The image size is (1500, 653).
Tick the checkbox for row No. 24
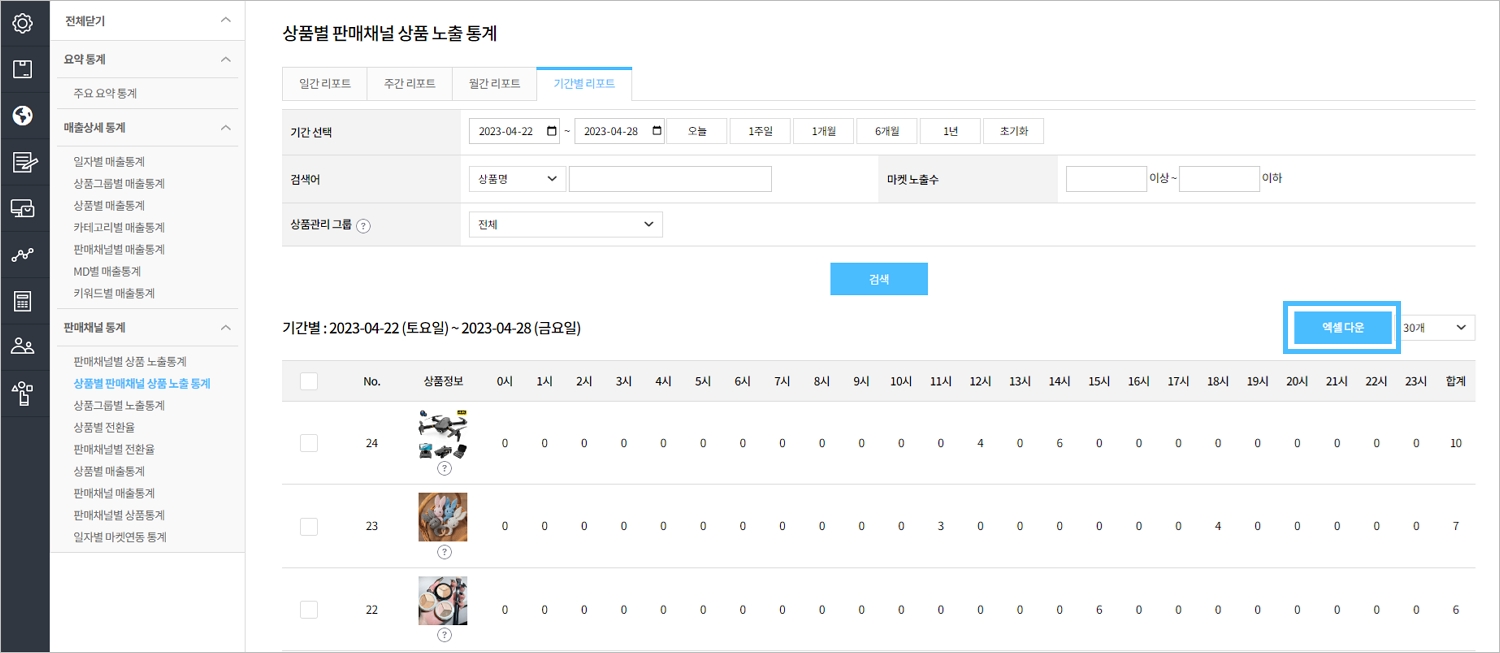tap(309, 443)
